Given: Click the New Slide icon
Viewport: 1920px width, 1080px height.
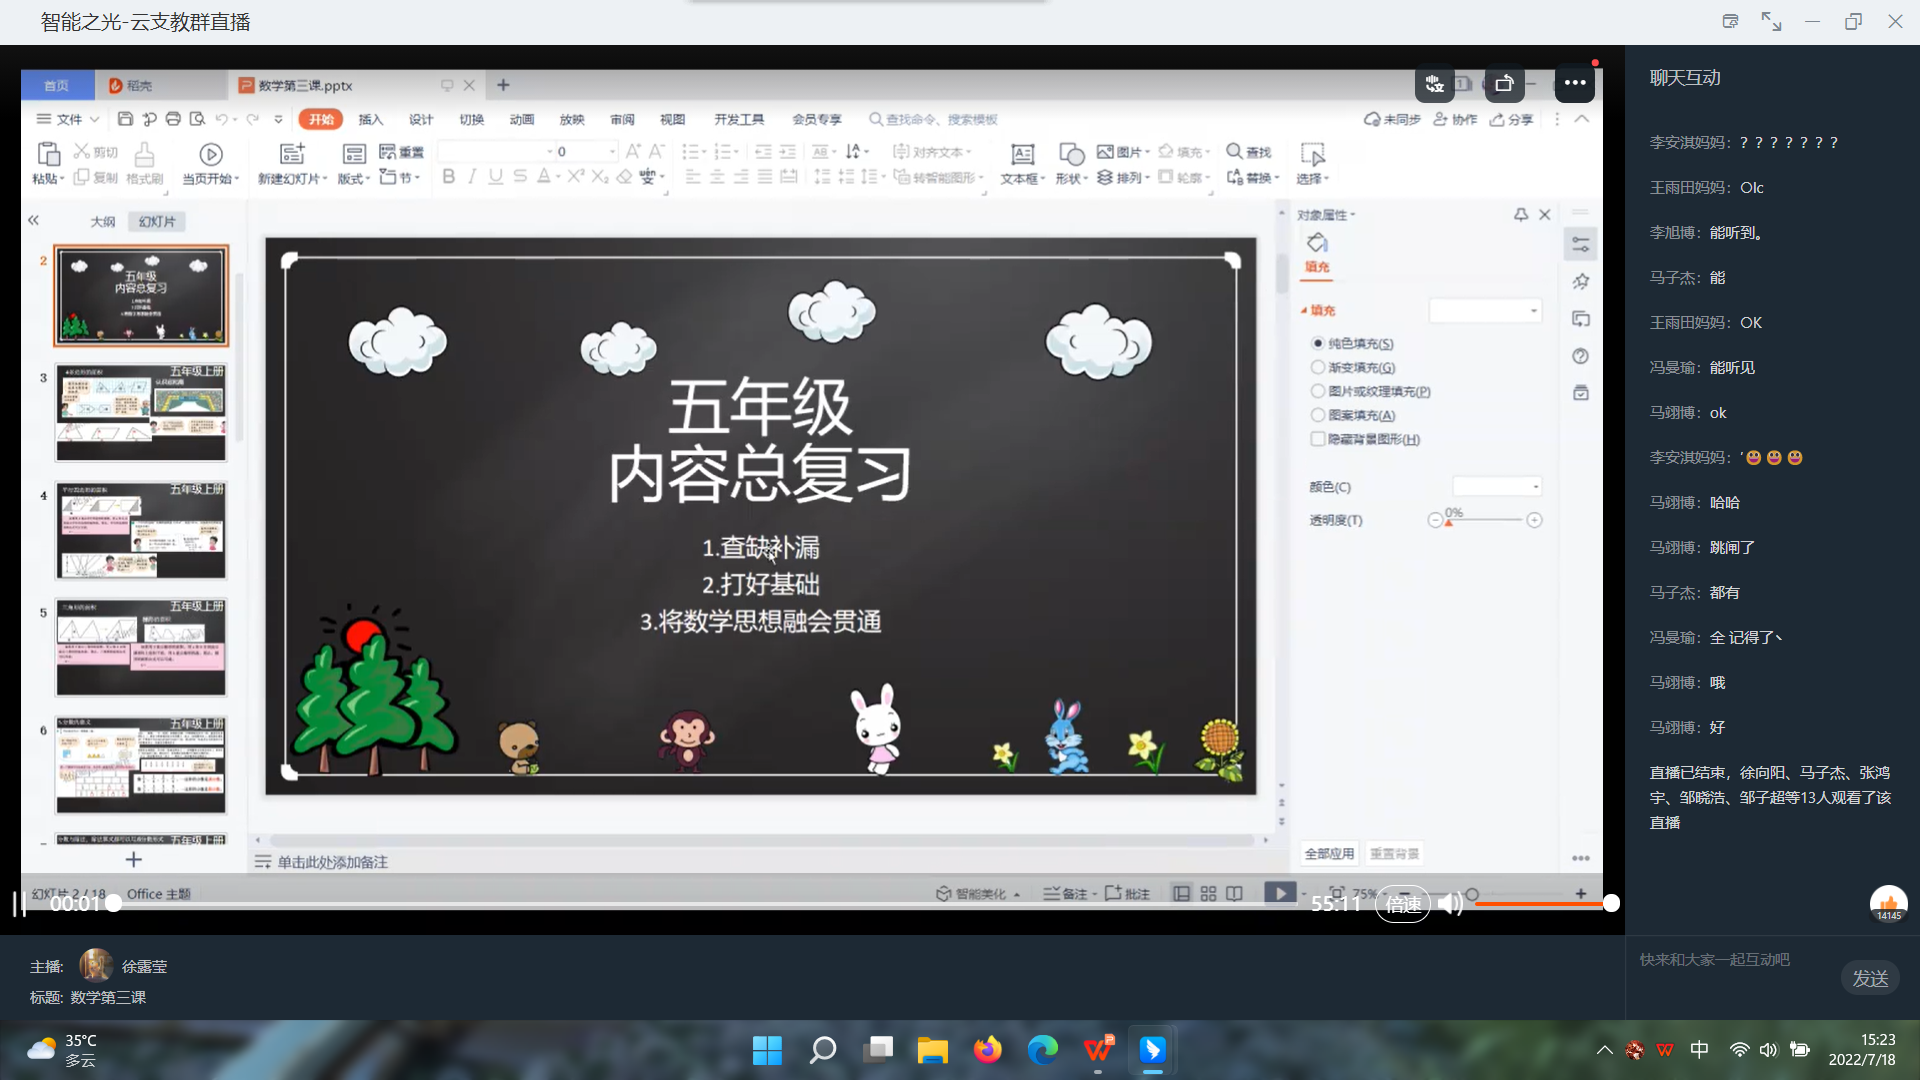Looking at the screenshot, I should pos(292,154).
